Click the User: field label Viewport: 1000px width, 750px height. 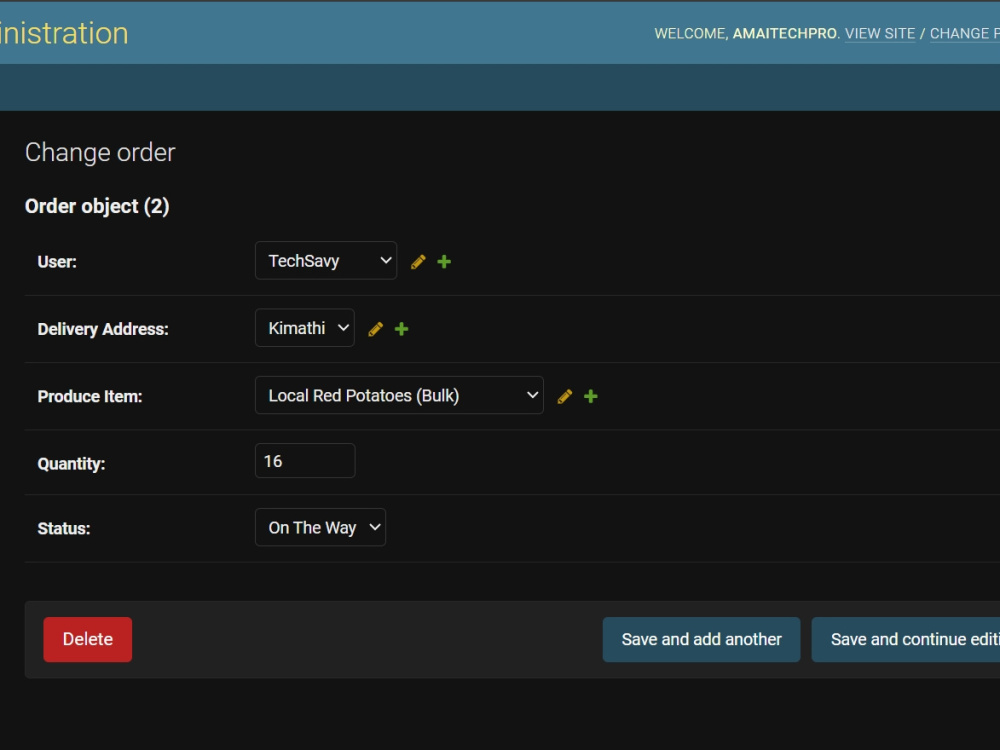click(x=57, y=262)
